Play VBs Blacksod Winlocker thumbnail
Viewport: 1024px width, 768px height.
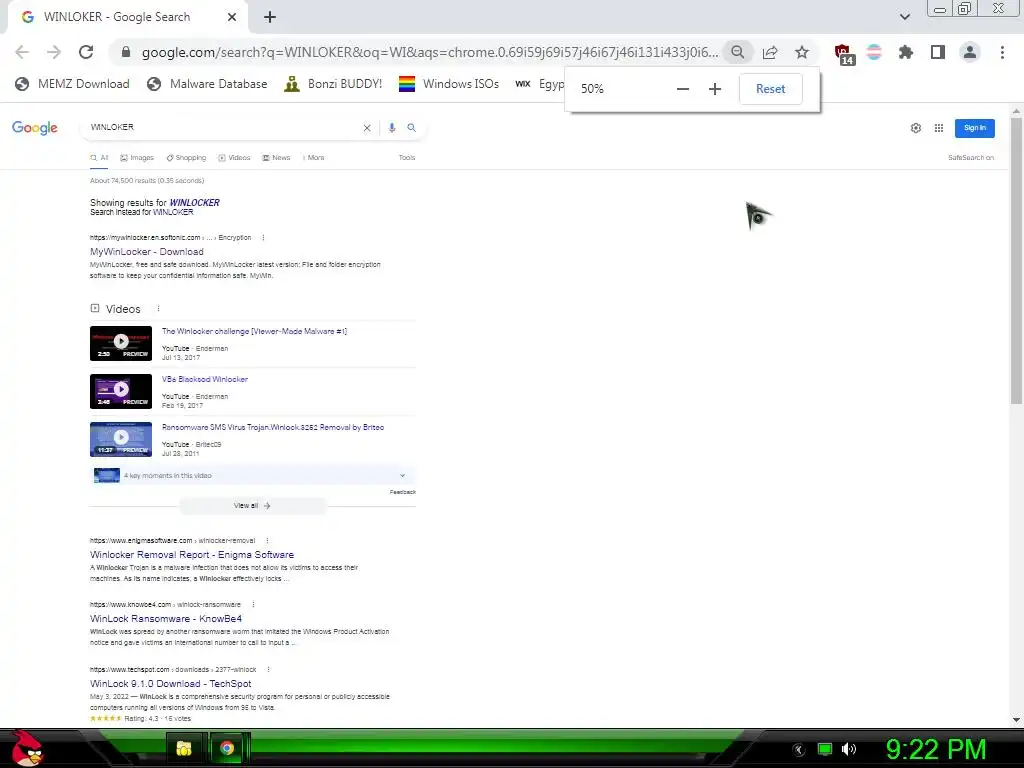click(x=121, y=391)
